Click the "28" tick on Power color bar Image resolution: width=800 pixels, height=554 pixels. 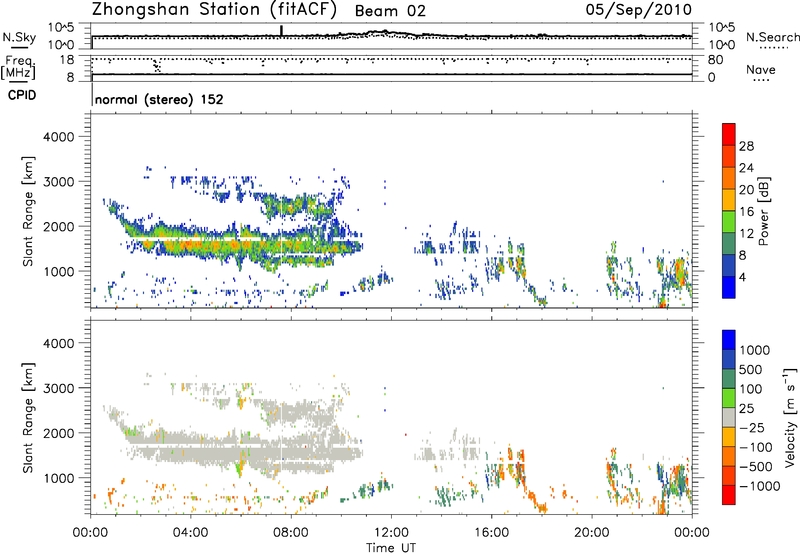[746, 146]
